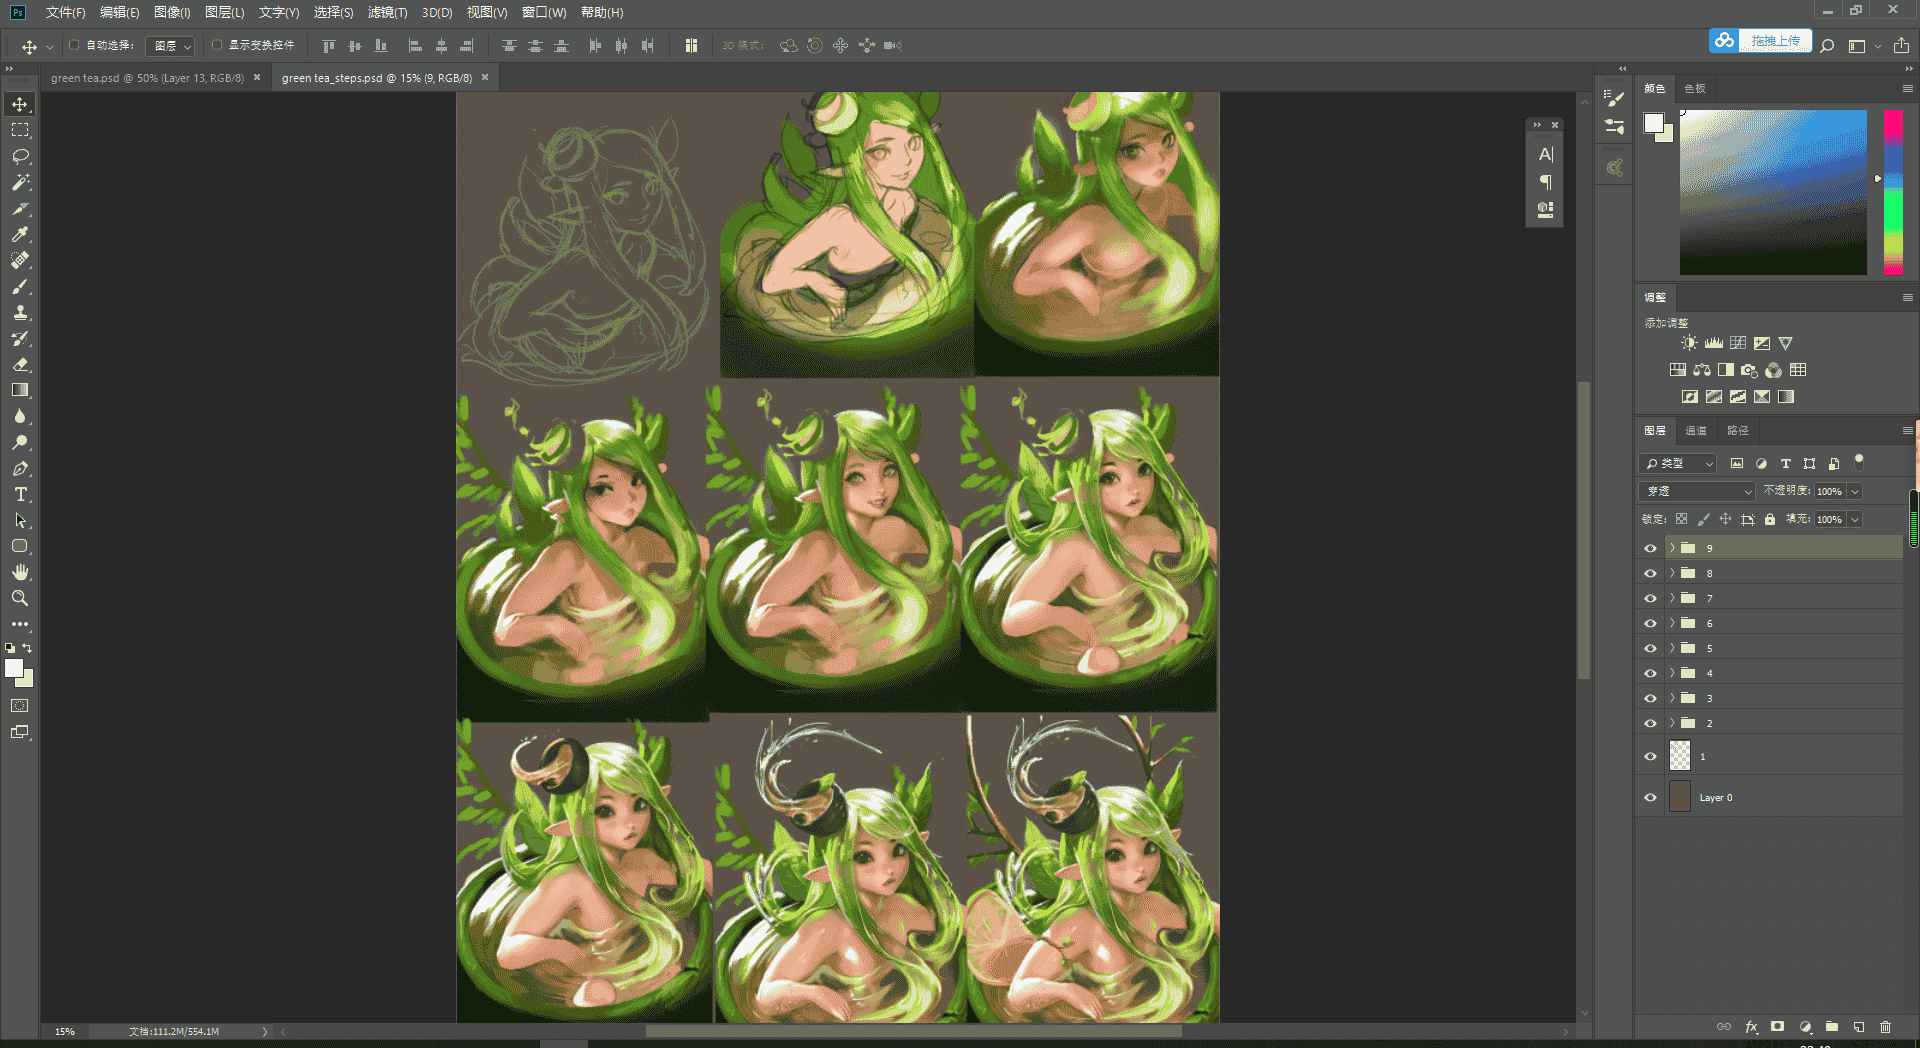Select the layer 1 thumbnail

coord(1680,755)
